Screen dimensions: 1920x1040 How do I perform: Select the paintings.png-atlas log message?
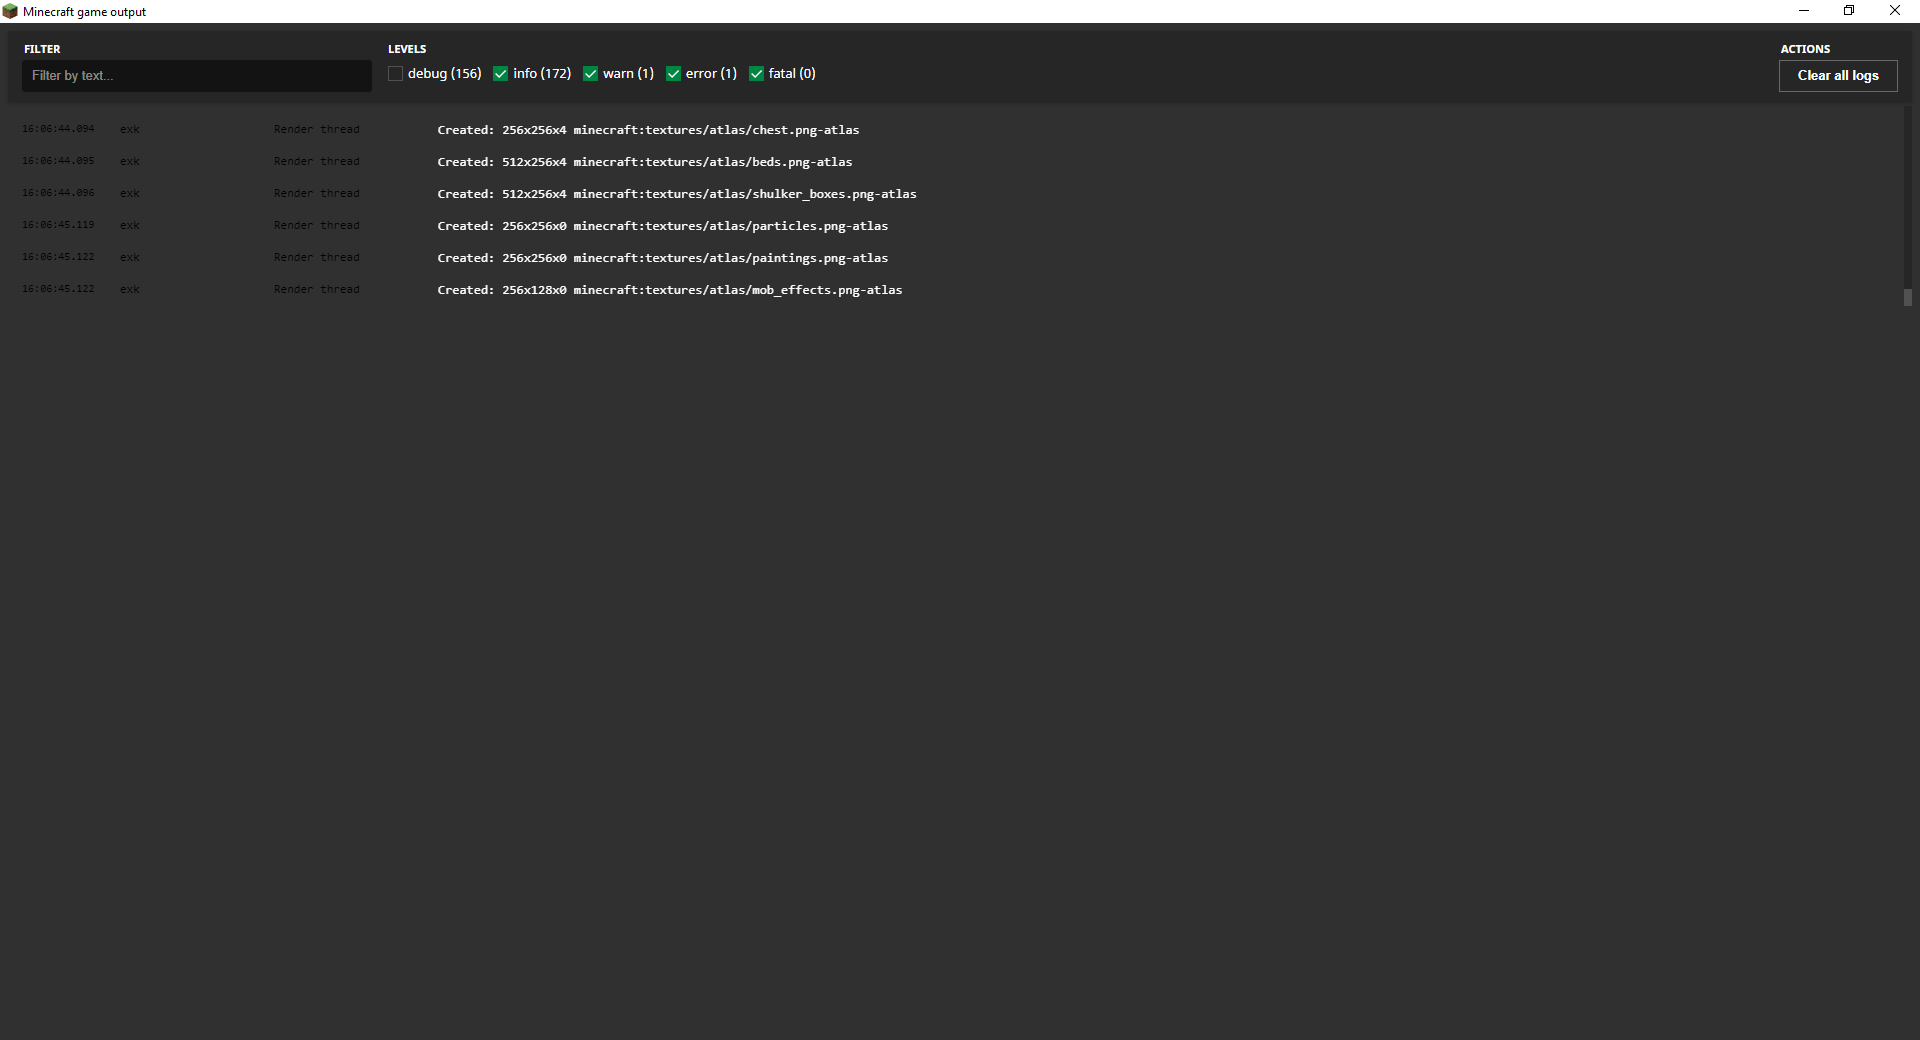[x=662, y=258]
